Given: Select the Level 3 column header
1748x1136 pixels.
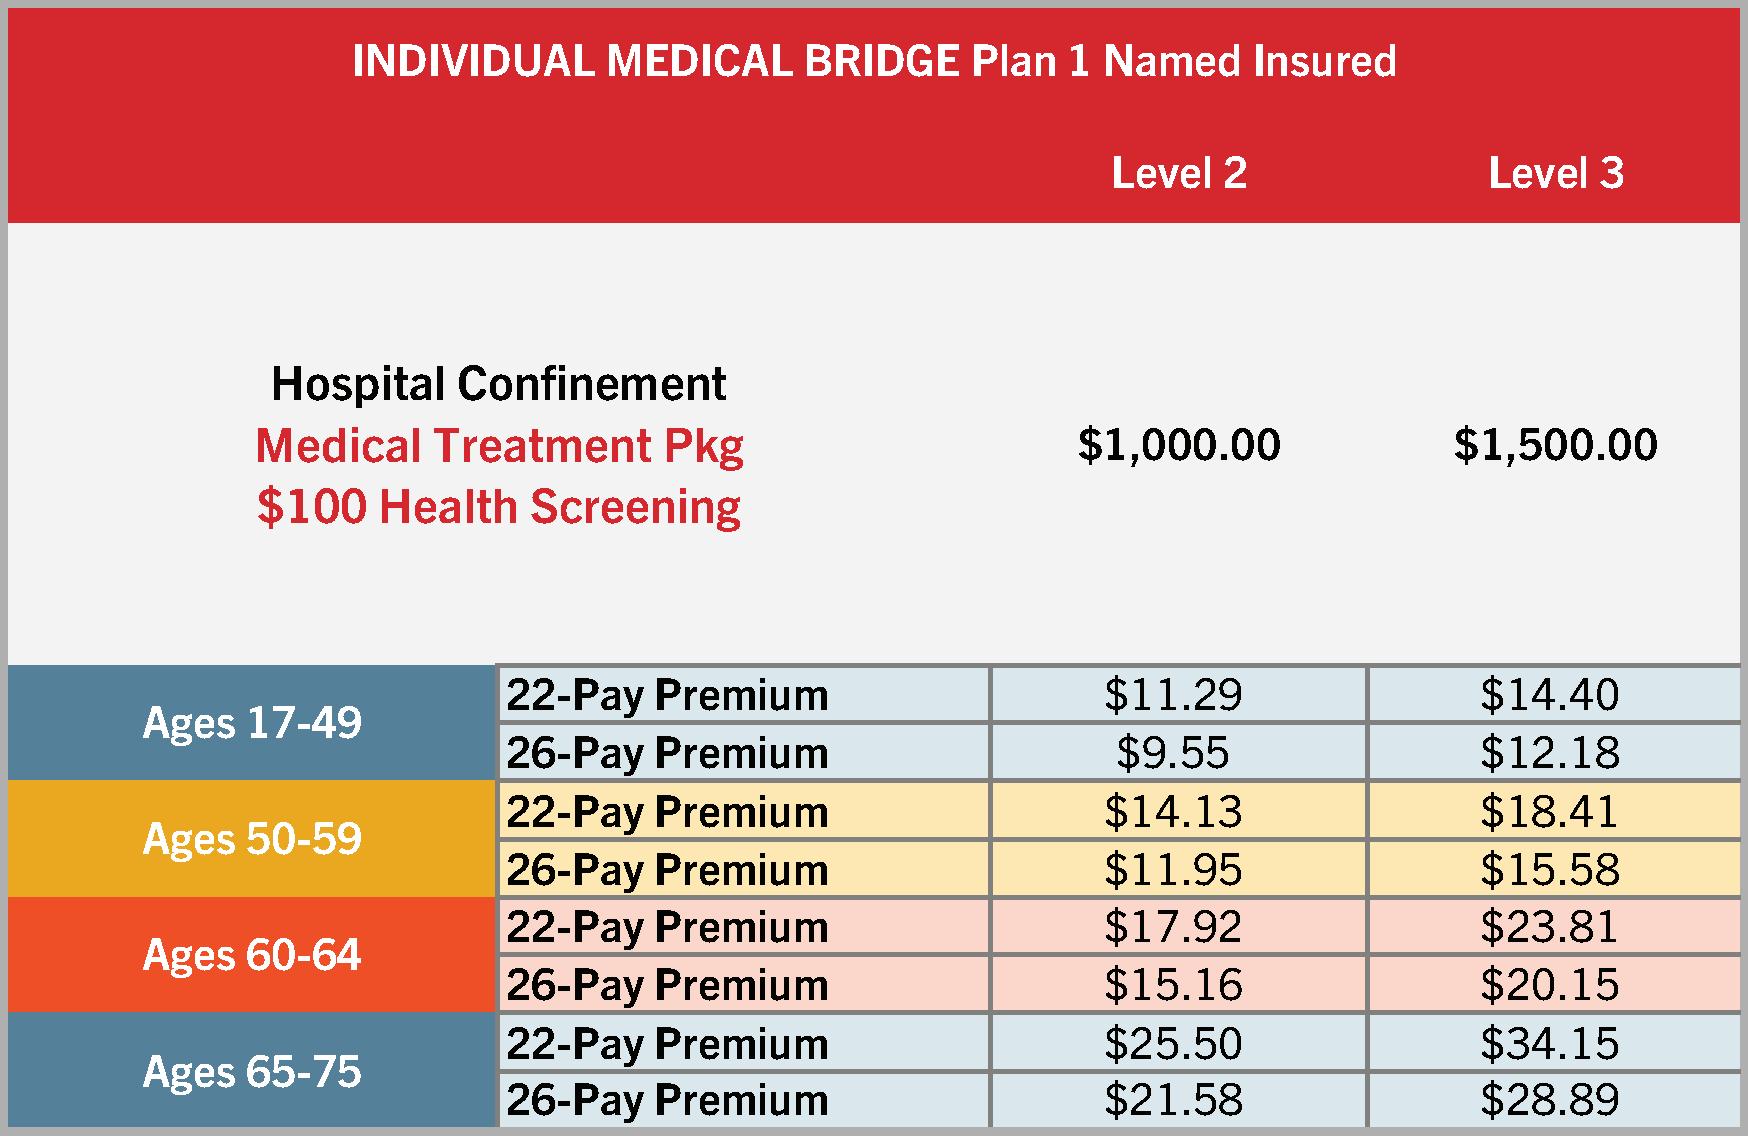Looking at the screenshot, I should pyautogui.click(x=1555, y=173).
